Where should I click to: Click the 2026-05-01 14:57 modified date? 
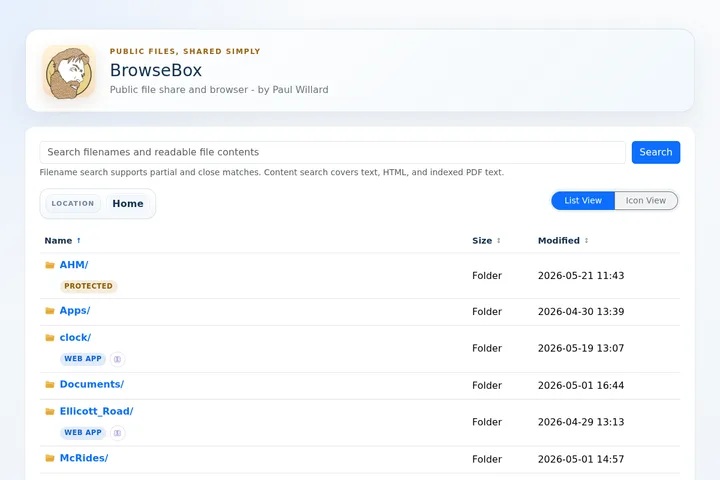(x=581, y=459)
